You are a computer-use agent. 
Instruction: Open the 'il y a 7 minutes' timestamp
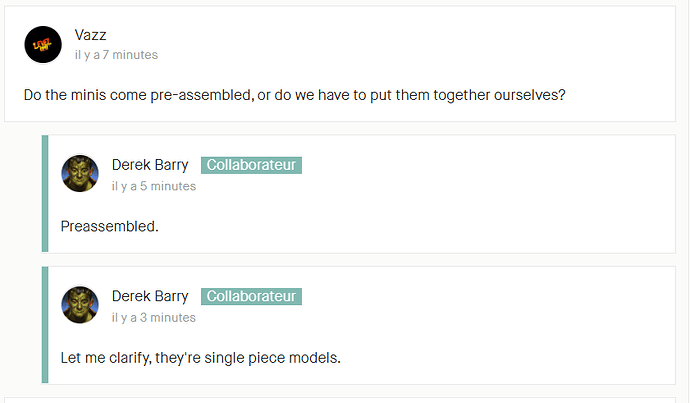(116, 55)
